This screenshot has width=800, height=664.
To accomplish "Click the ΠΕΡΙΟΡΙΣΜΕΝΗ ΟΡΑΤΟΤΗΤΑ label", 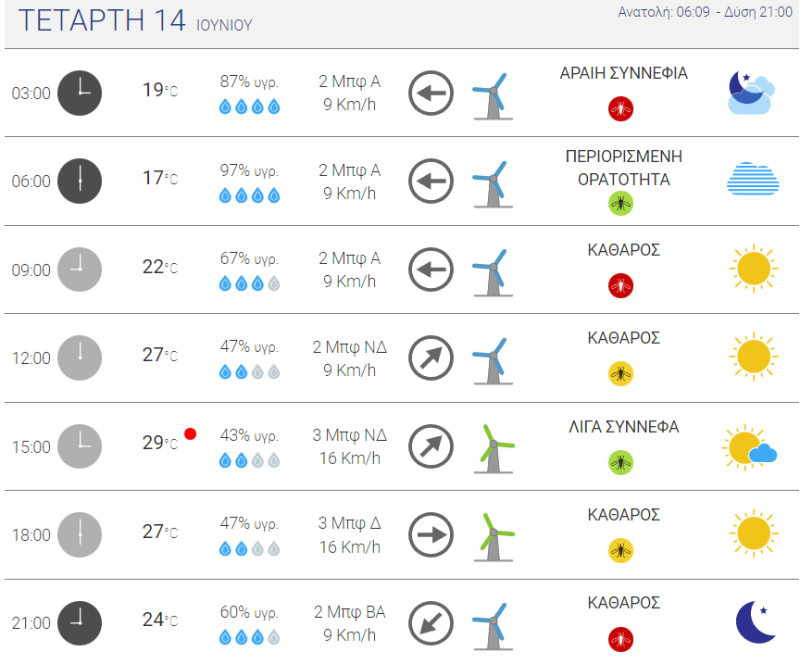I will pyautogui.click(x=623, y=168).
